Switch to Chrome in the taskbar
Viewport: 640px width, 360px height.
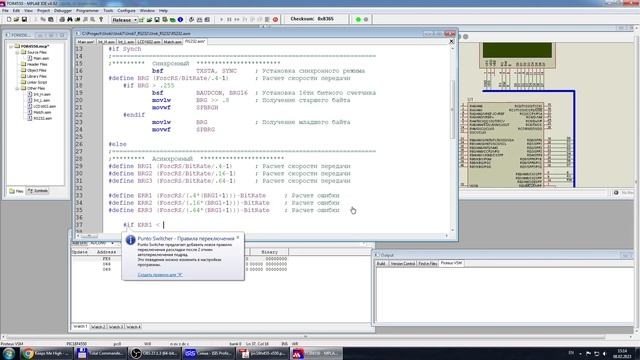point(47,353)
